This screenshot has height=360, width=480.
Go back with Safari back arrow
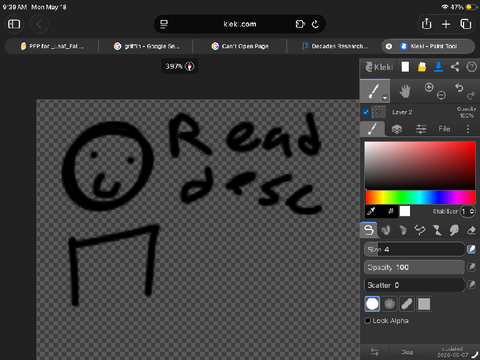point(39,24)
